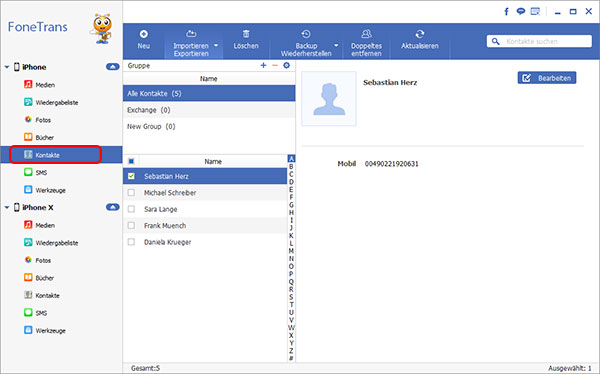
Task: Select contact name Frank Muench
Action: coord(165,225)
